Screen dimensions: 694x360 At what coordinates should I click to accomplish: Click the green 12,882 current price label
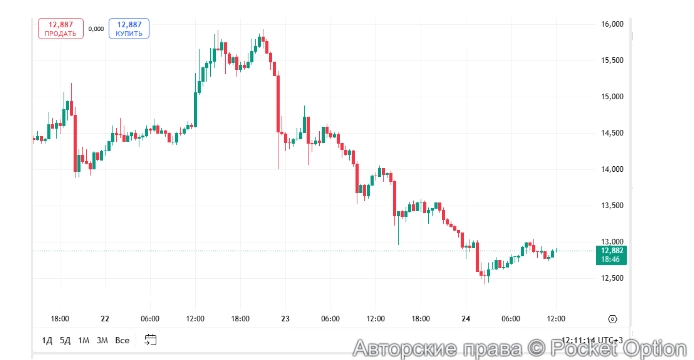pyautogui.click(x=612, y=251)
